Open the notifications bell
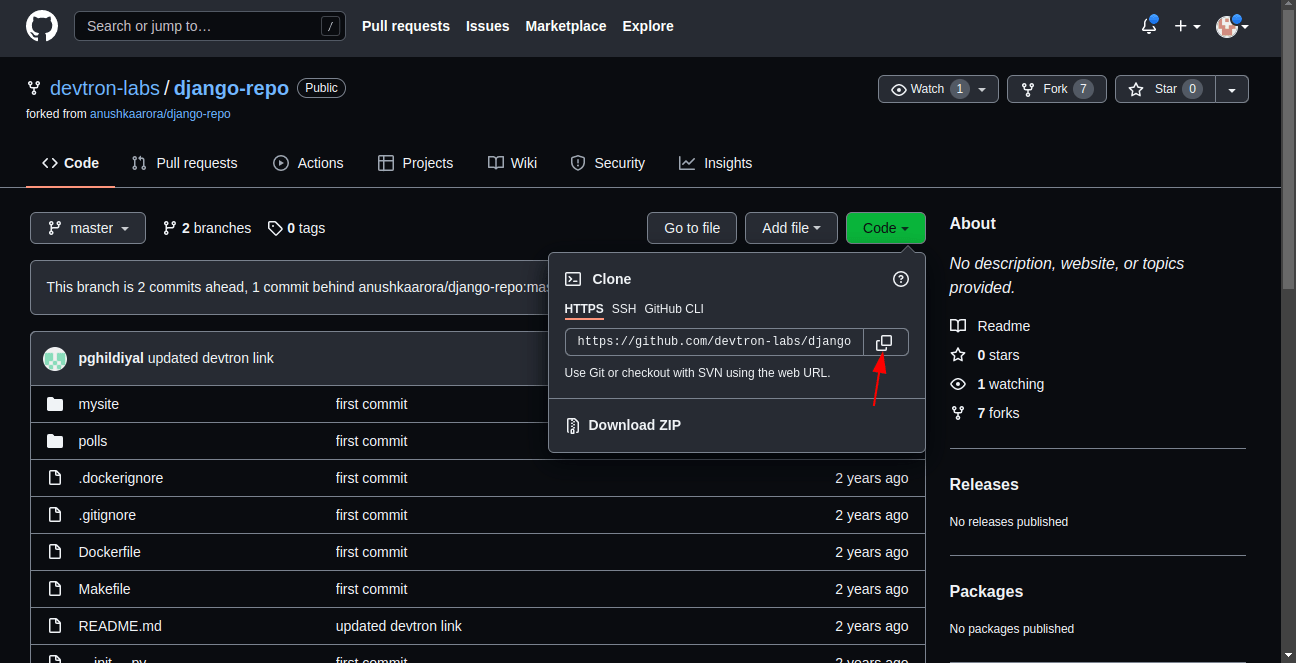The width and height of the screenshot is (1296, 663). coord(1149,26)
